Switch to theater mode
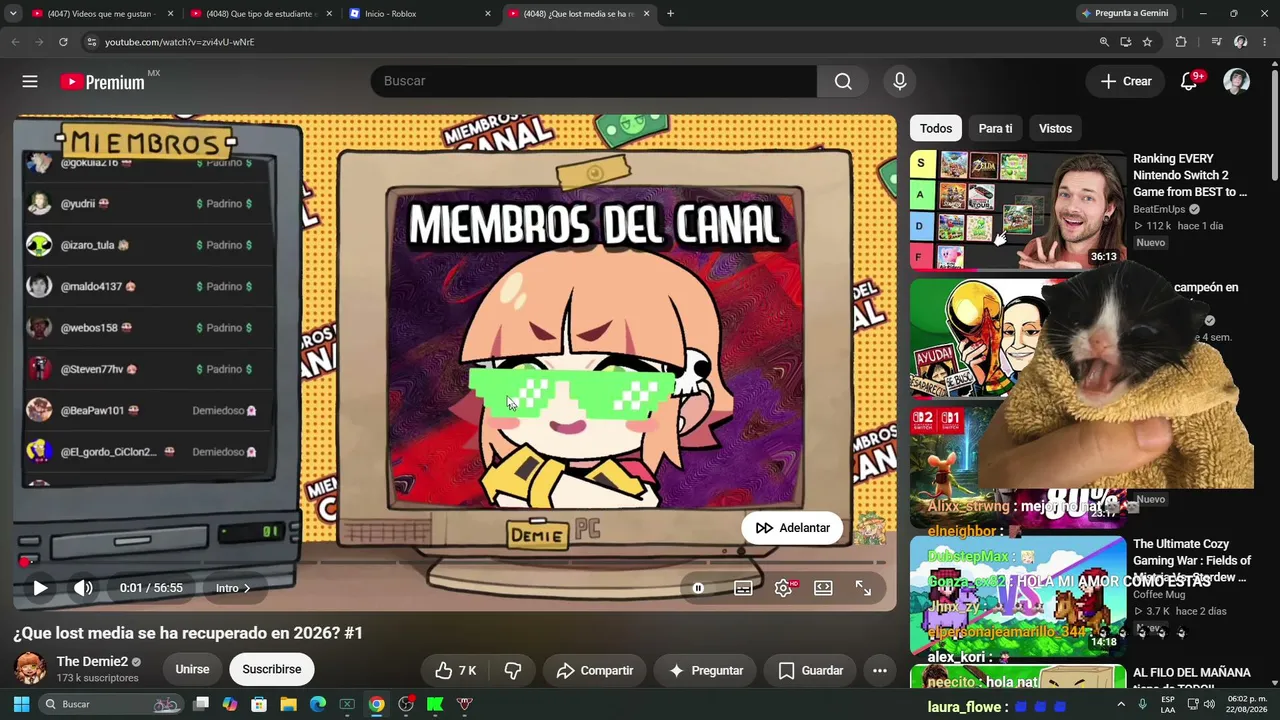Image resolution: width=1280 pixels, height=720 pixels. pyautogui.click(x=823, y=588)
